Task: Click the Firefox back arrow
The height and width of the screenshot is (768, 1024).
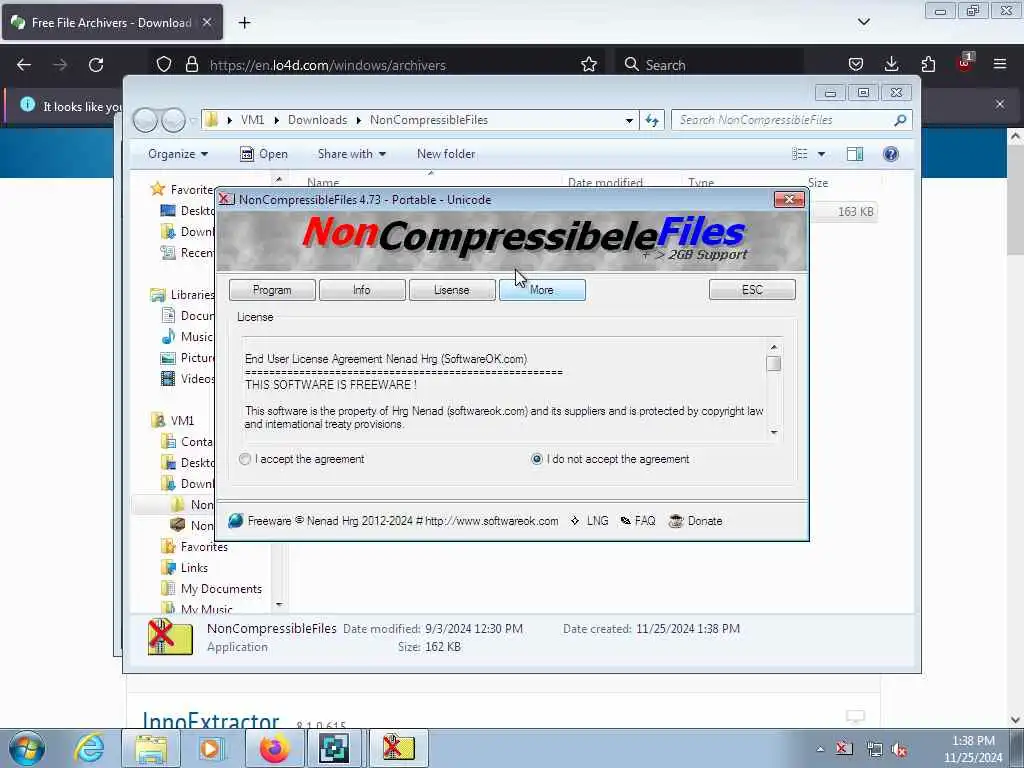Action: click(x=24, y=65)
